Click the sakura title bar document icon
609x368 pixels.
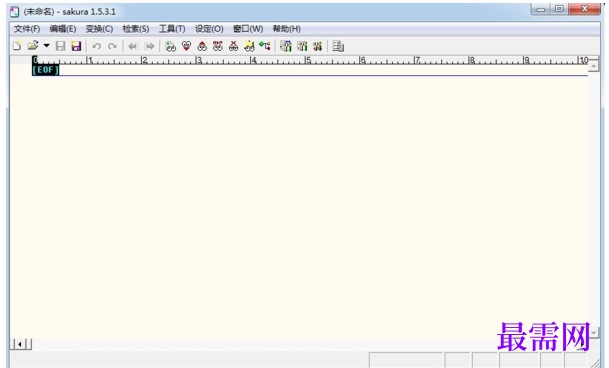pyautogui.click(x=14, y=12)
